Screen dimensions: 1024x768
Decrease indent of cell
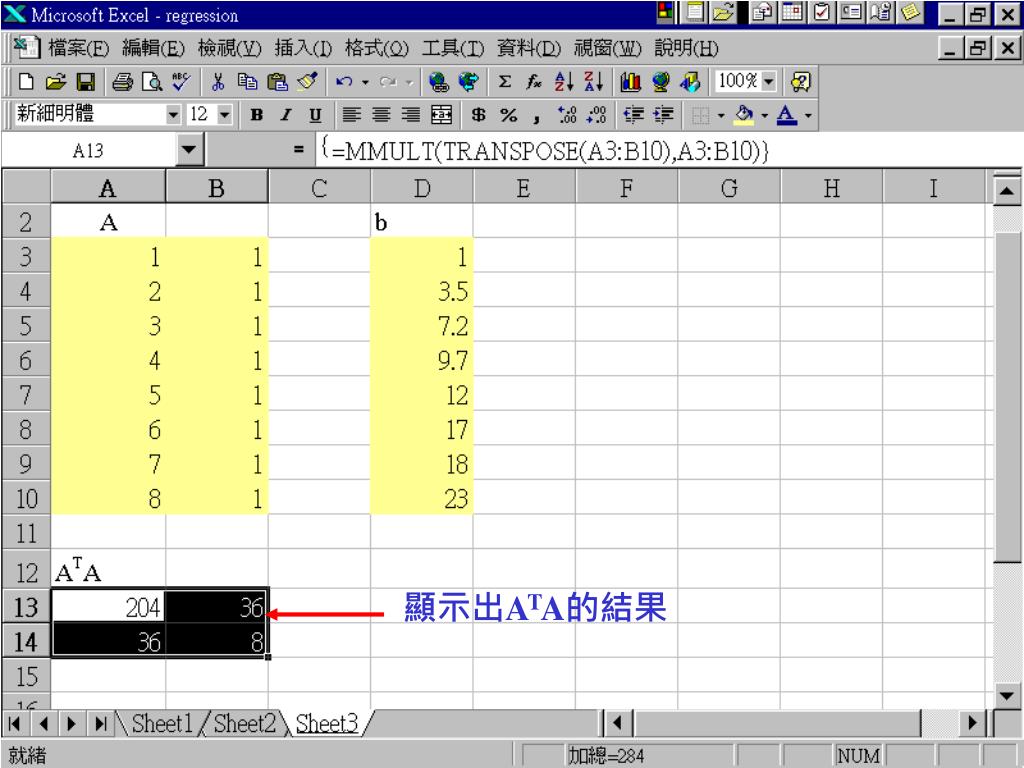click(x=633, y=116)
